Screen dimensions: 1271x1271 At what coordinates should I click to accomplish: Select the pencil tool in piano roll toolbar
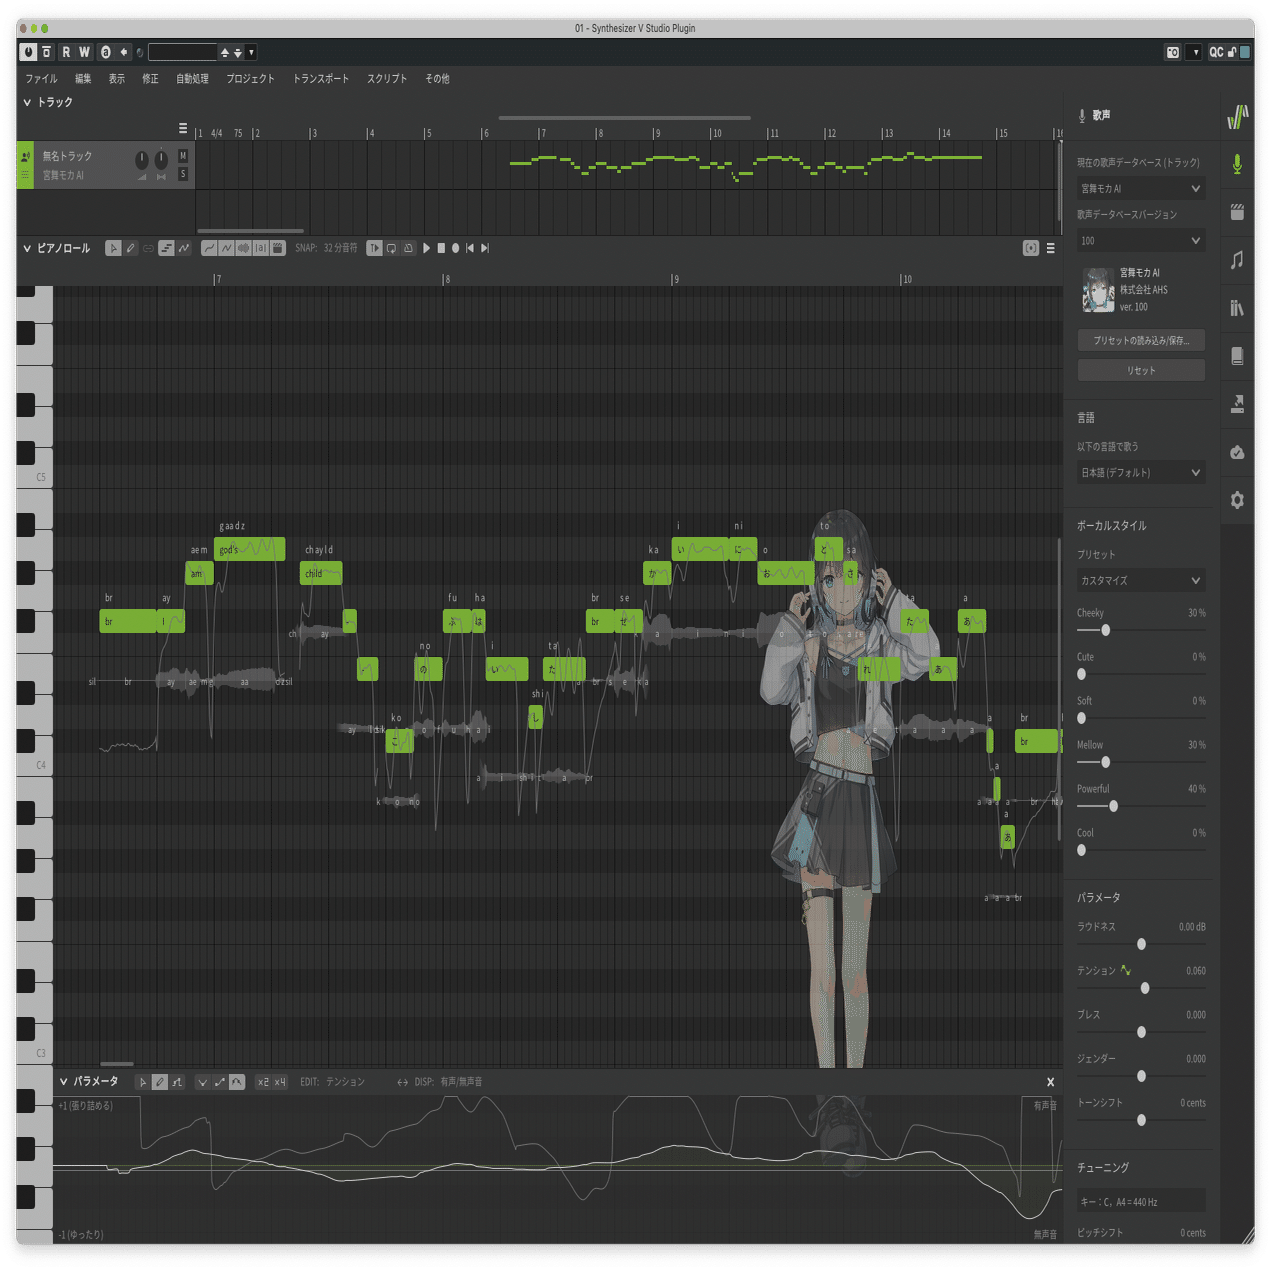point(130,248)
